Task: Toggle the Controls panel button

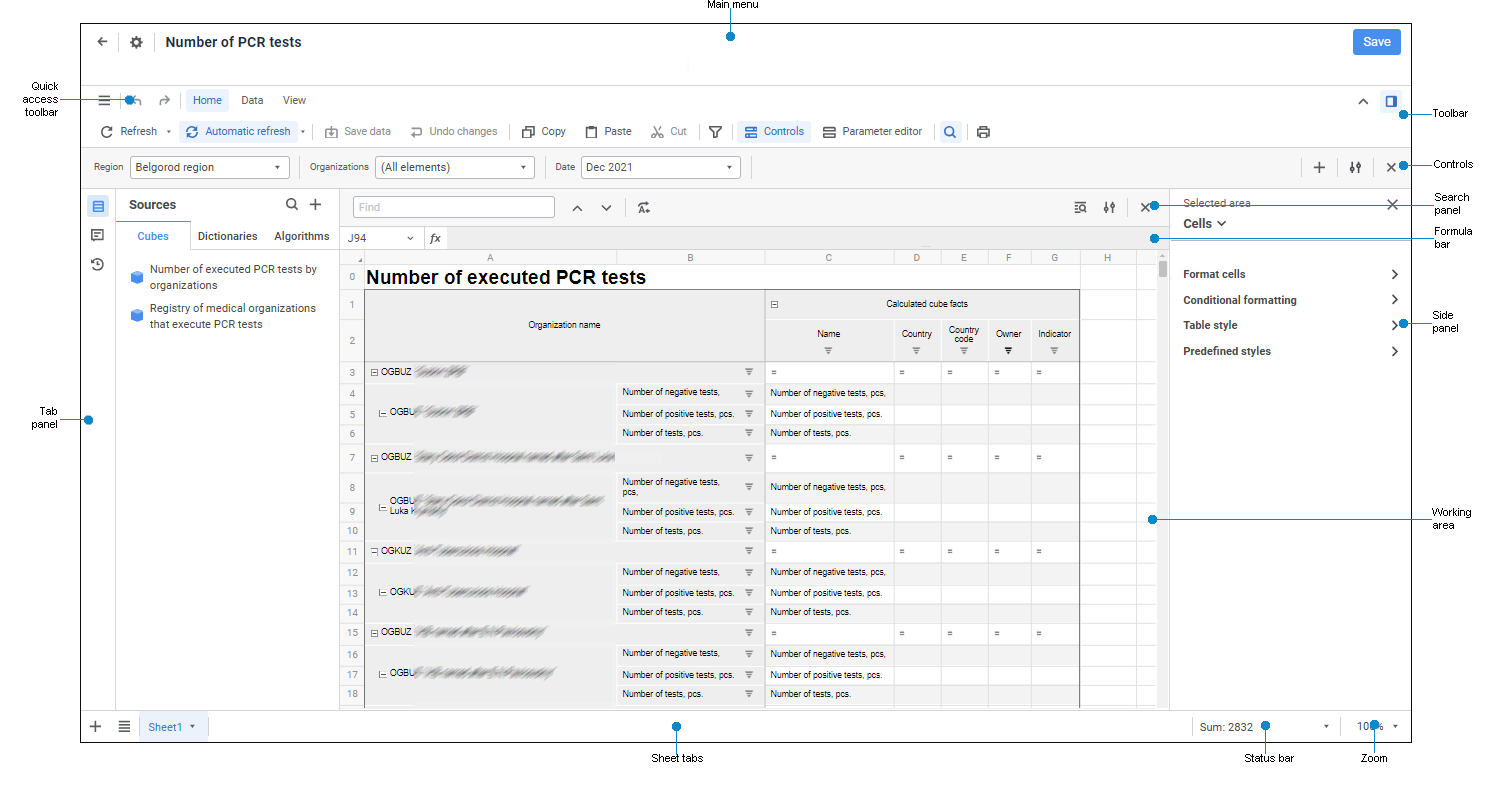Action: point(774,131)
